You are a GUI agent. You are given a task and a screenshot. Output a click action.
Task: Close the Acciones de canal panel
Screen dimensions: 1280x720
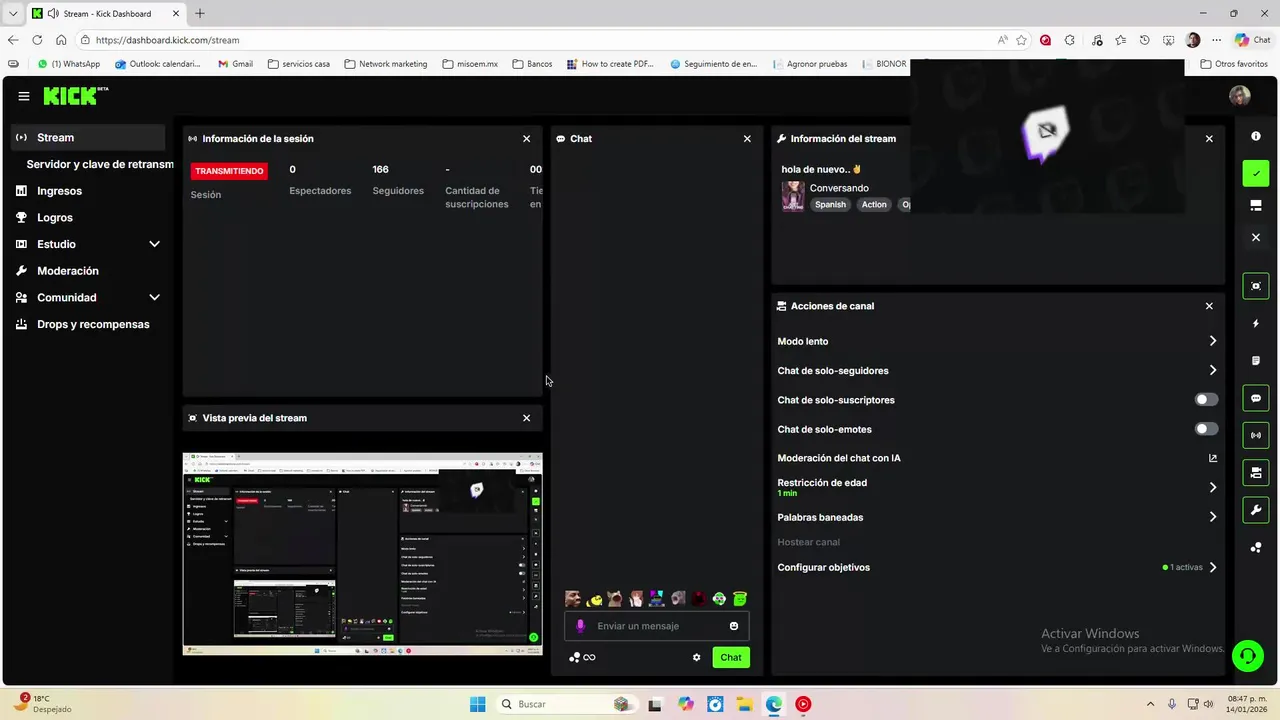(x=1209, y=306)
